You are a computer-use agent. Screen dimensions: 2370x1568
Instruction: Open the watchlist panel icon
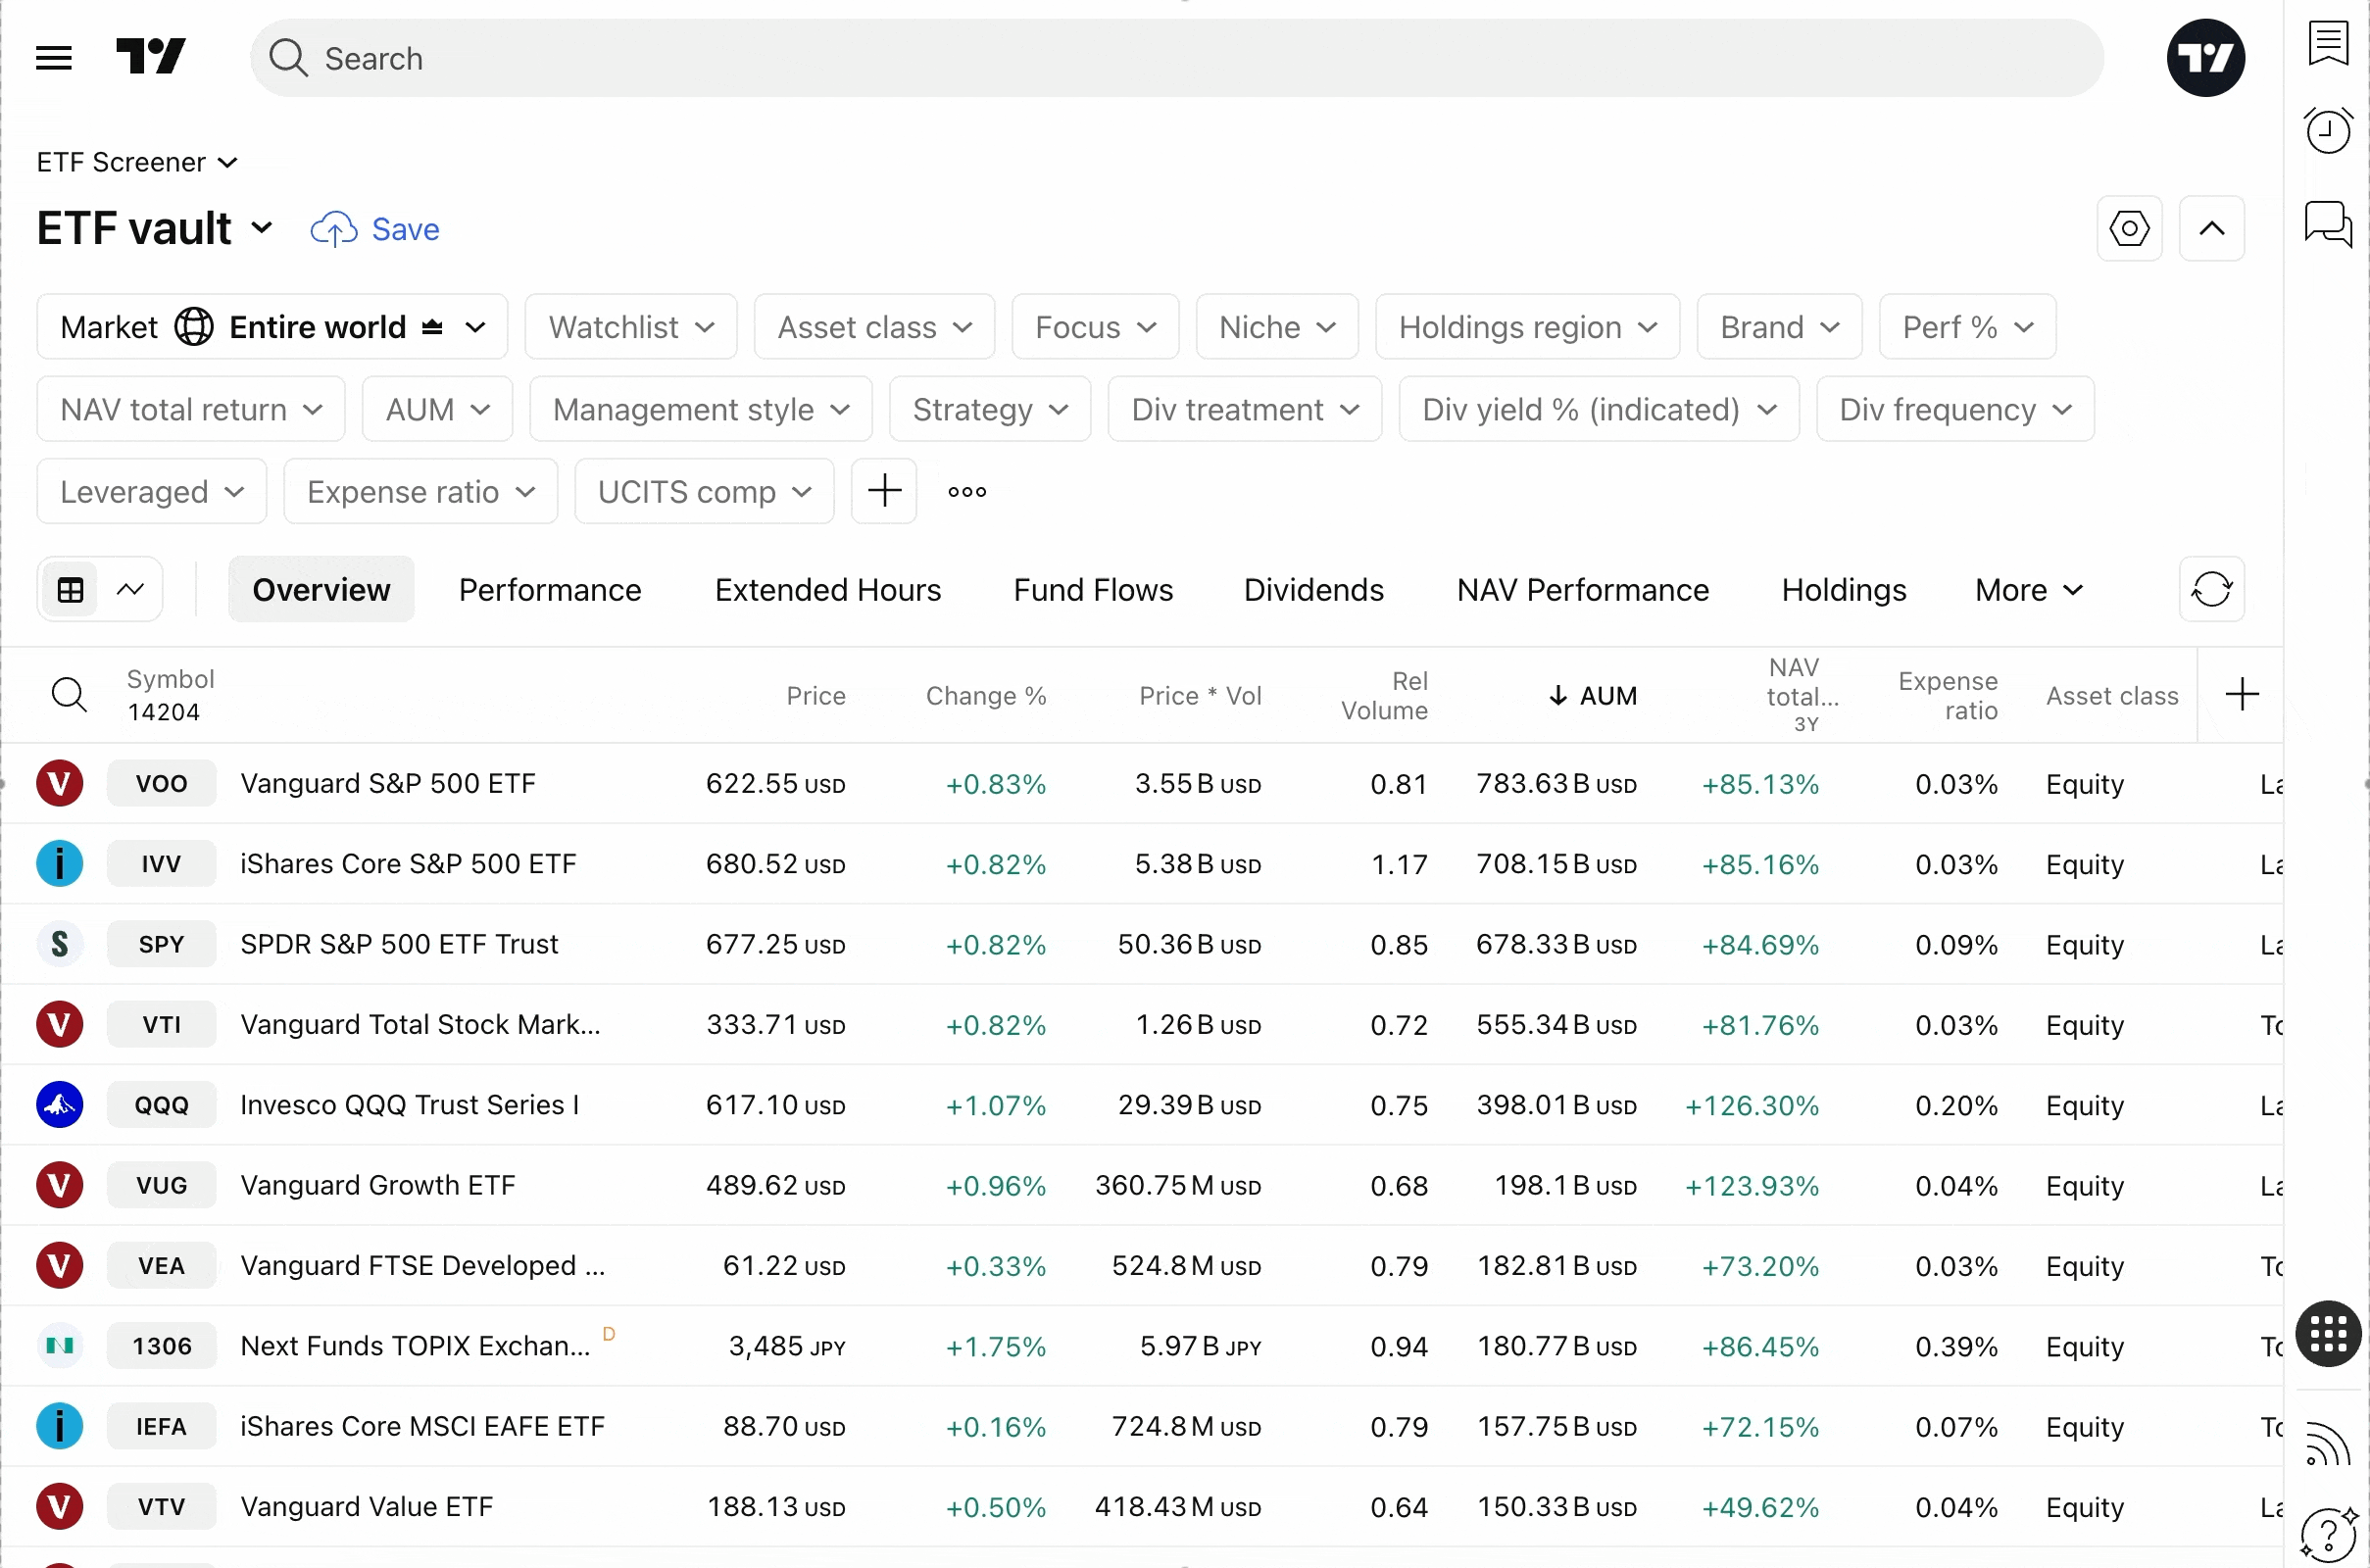coord(2328,44)
